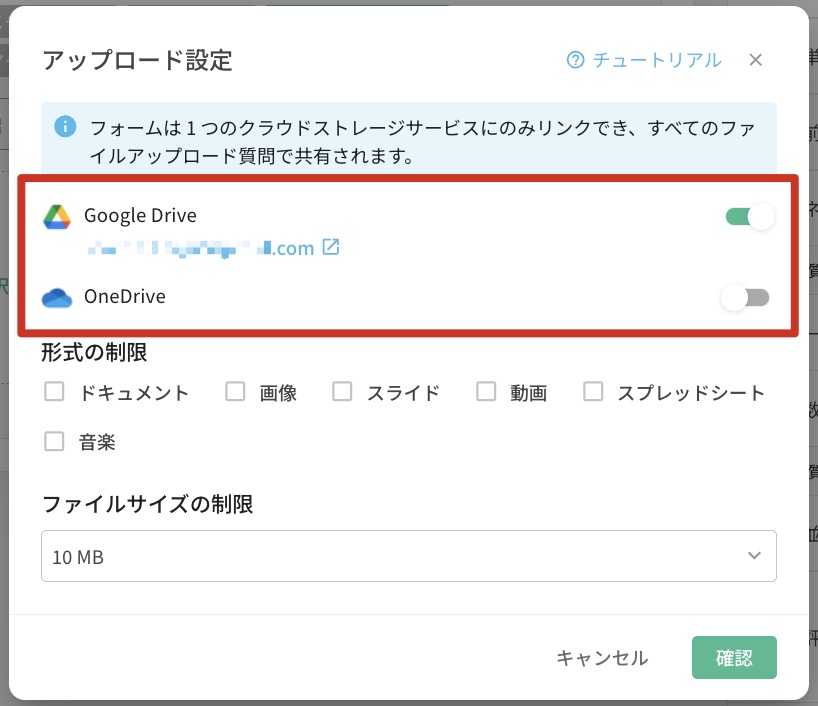Open the チュートリアル help link
The height and width of the screenshot is (706, 818).
coord(644,60)
